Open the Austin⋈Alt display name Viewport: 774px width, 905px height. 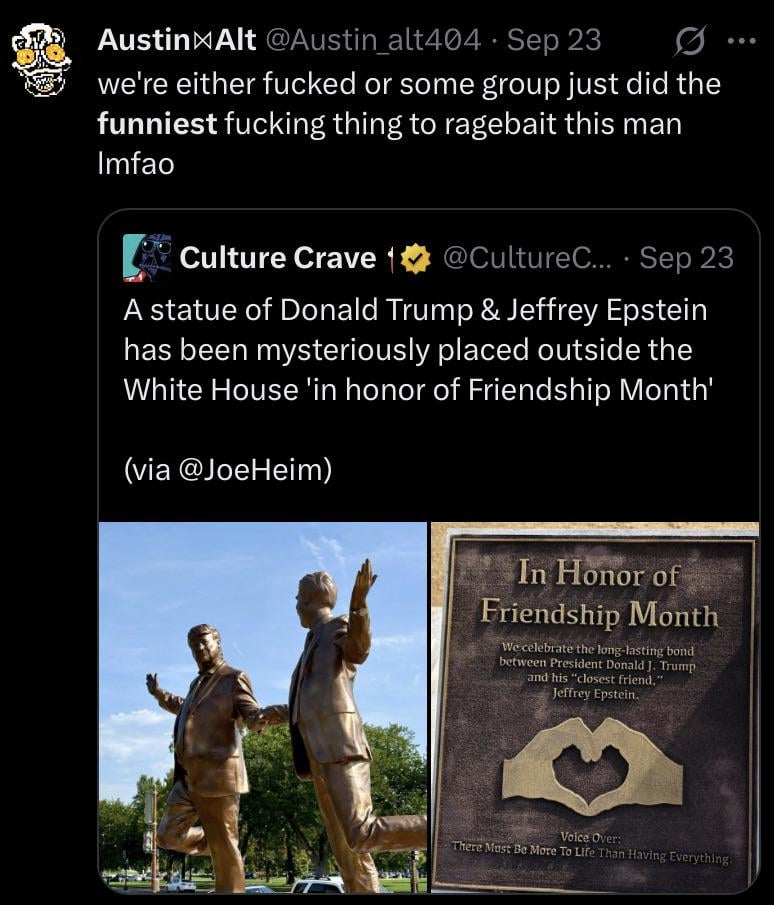click(x=177, y=40)
